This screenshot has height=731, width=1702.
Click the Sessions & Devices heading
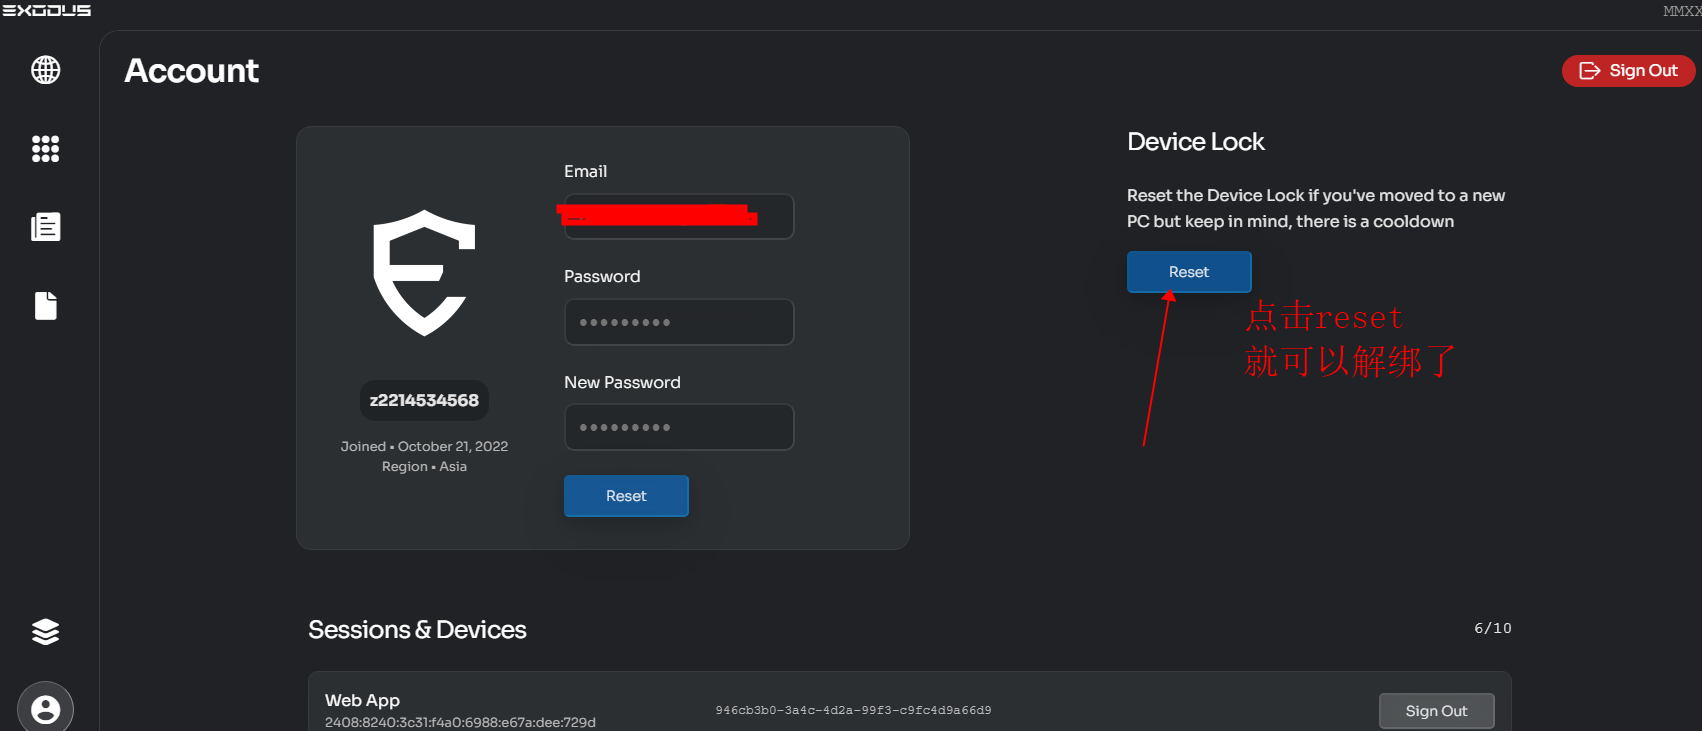point(417,630)
